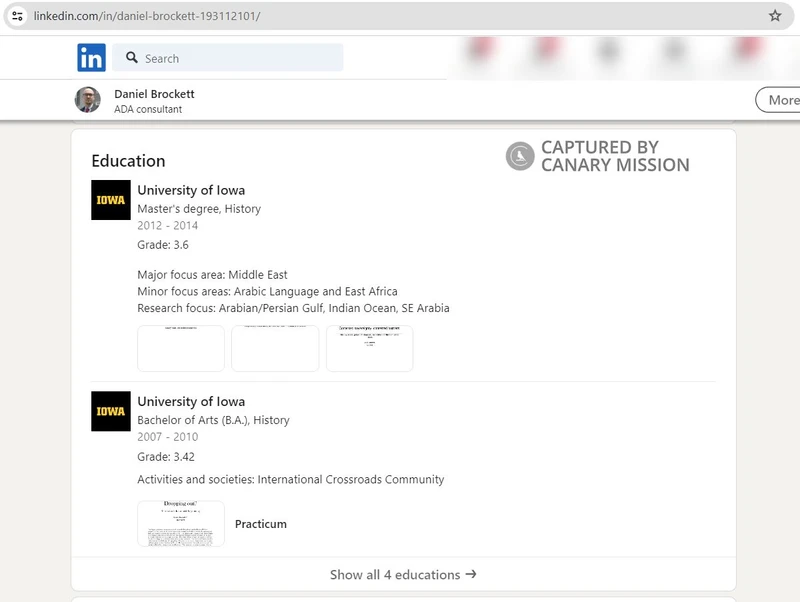Open University of Iowa Bachelor of Arts entry
The image size is (800, 602).
tap(191, 402)
